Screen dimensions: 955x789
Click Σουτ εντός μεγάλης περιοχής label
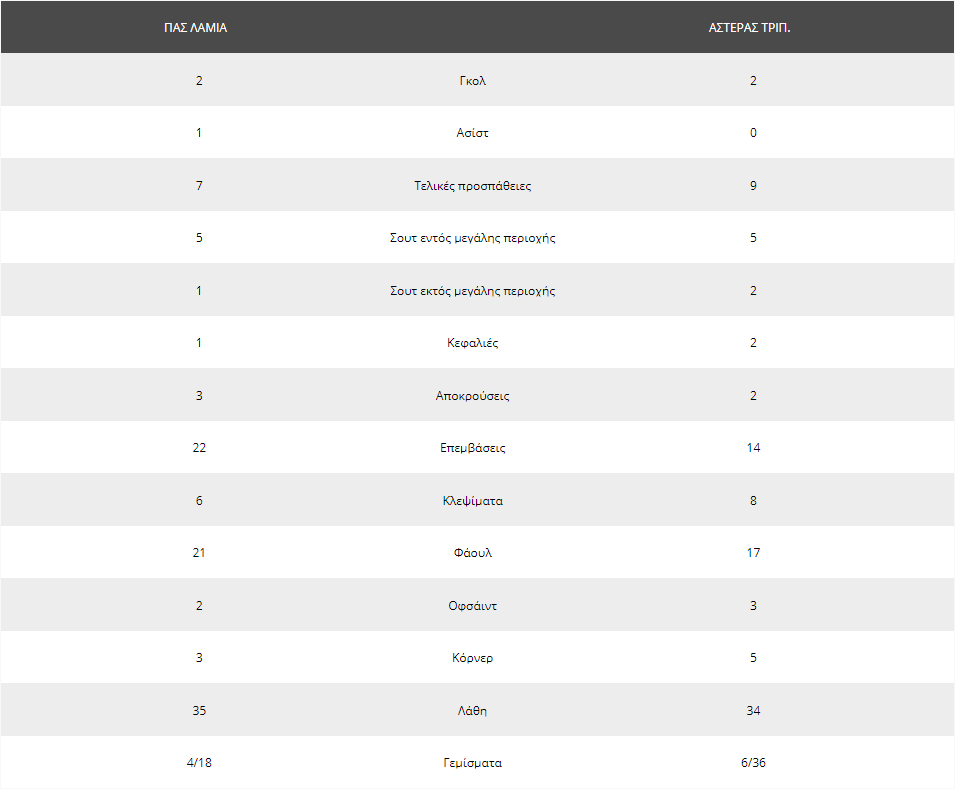(x=473, y=238)
